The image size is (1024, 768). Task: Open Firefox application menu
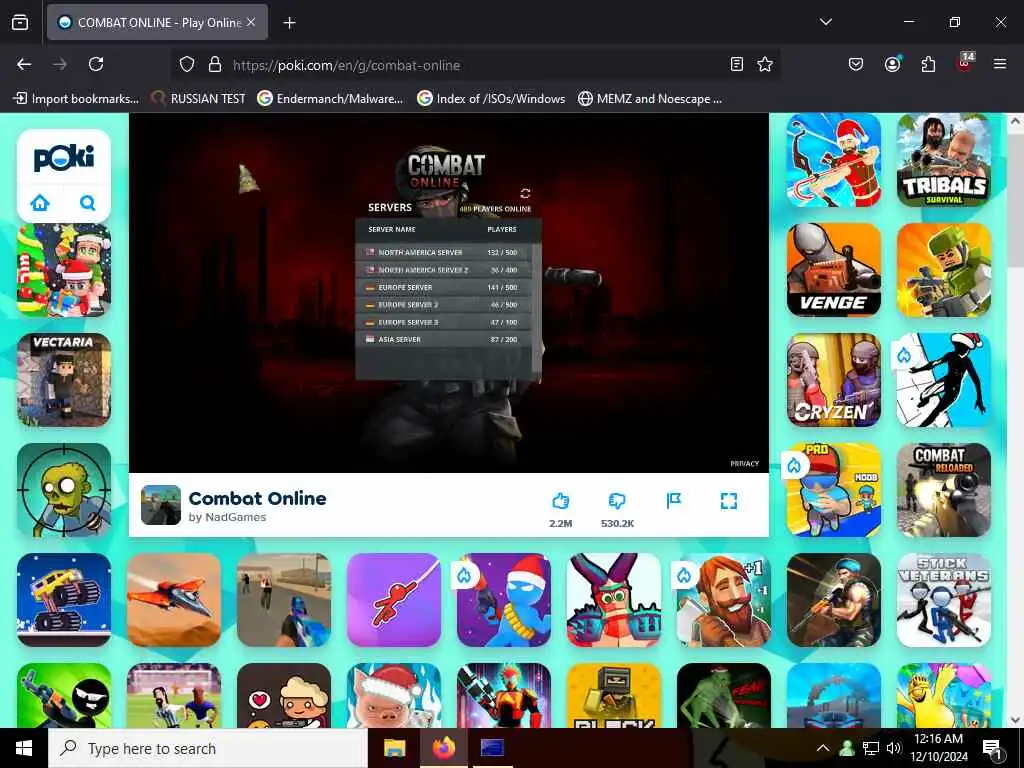point(1000,64)
